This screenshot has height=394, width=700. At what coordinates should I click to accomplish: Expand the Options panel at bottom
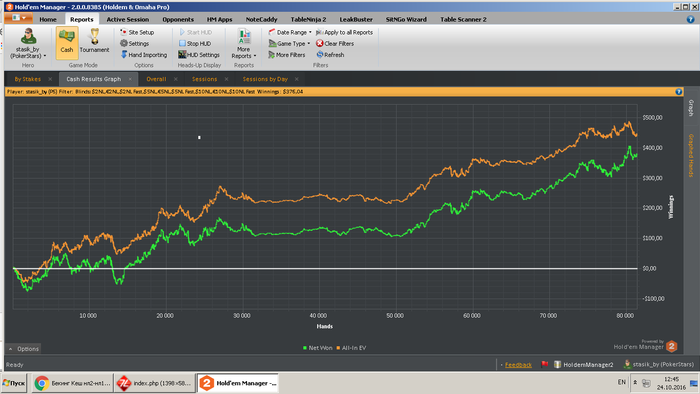click(x=24, y=348)
